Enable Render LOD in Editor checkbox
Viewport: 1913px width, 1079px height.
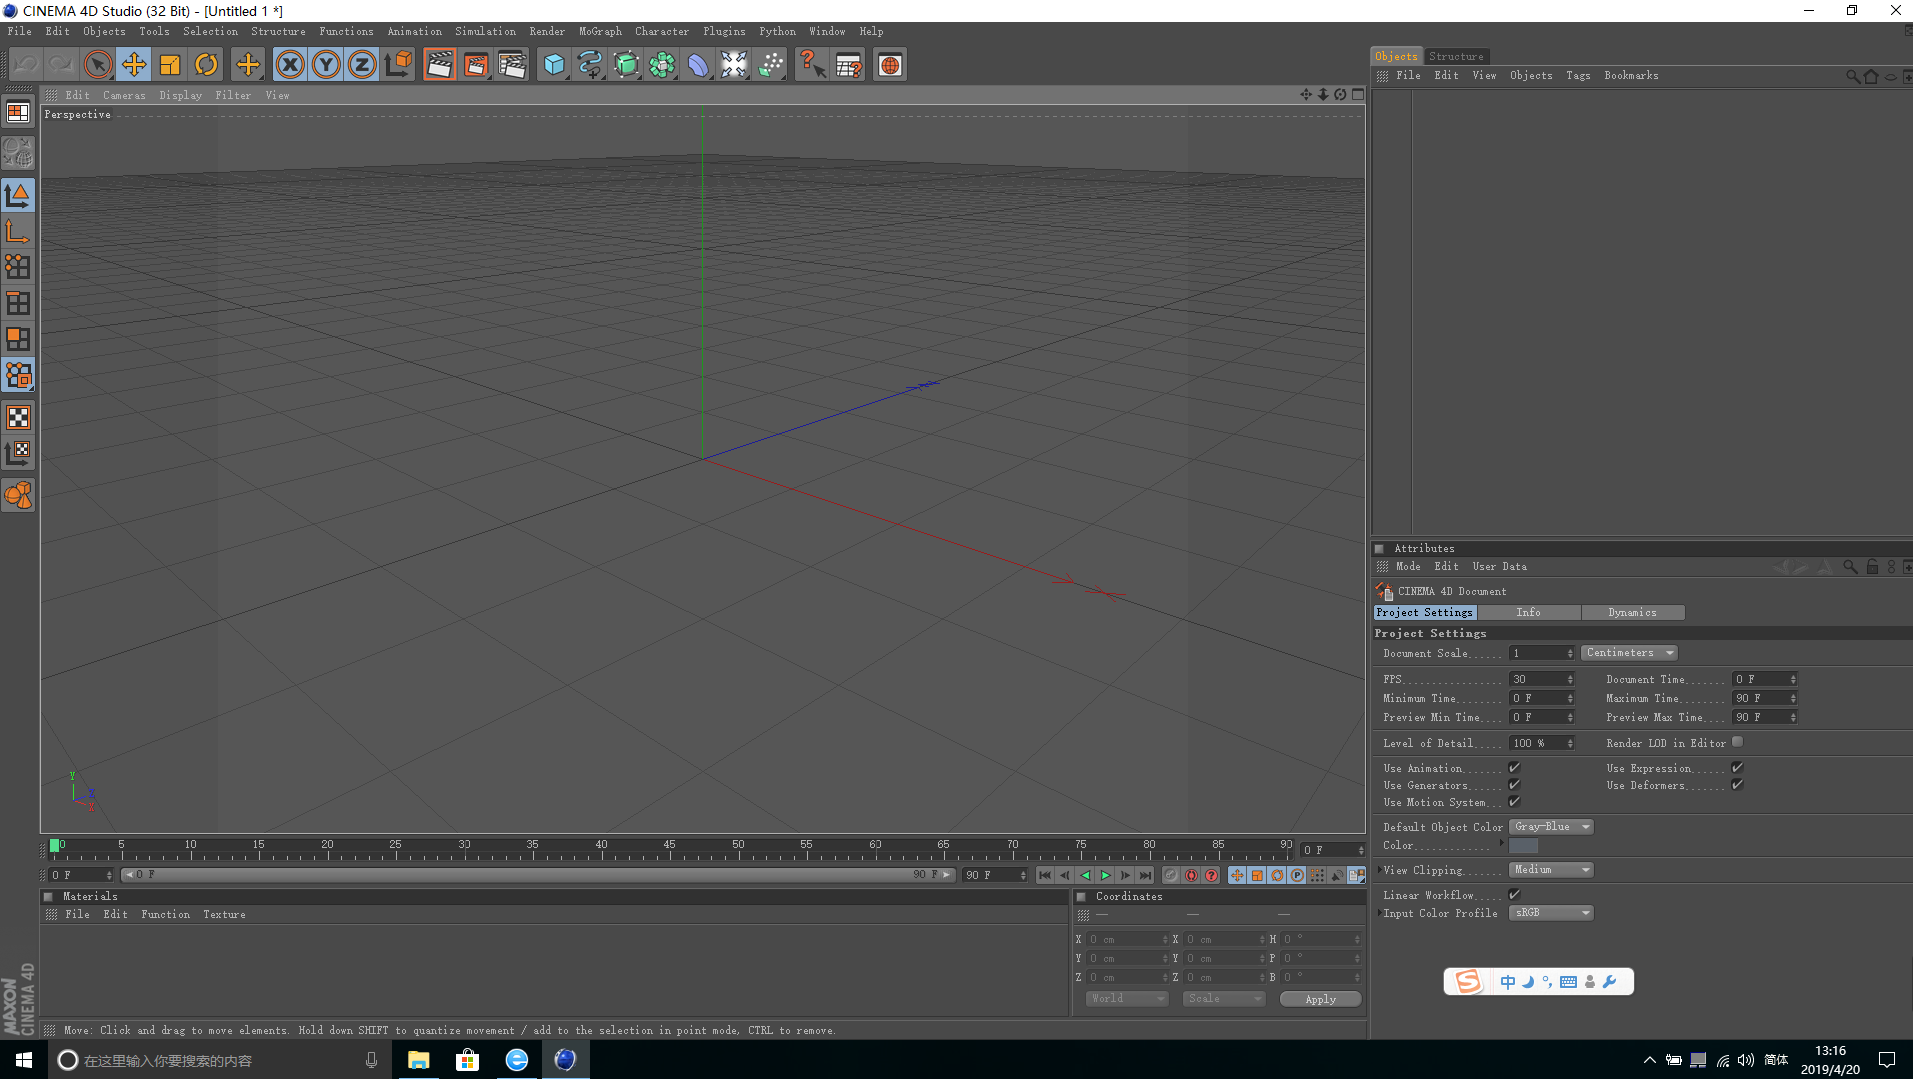point(1737,742)
